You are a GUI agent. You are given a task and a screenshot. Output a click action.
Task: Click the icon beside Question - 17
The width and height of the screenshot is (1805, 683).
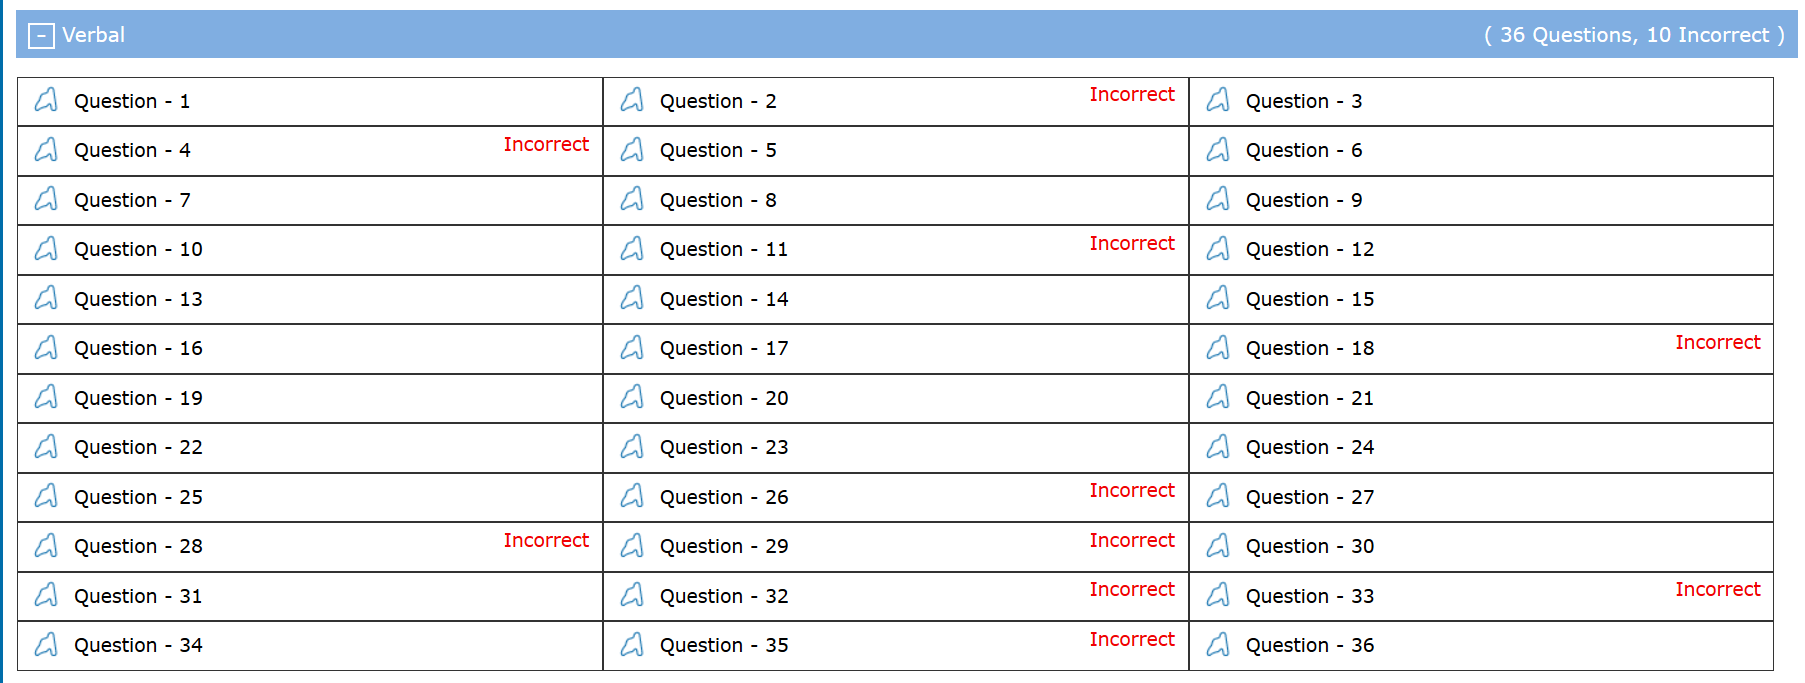[x=632, y=347]
